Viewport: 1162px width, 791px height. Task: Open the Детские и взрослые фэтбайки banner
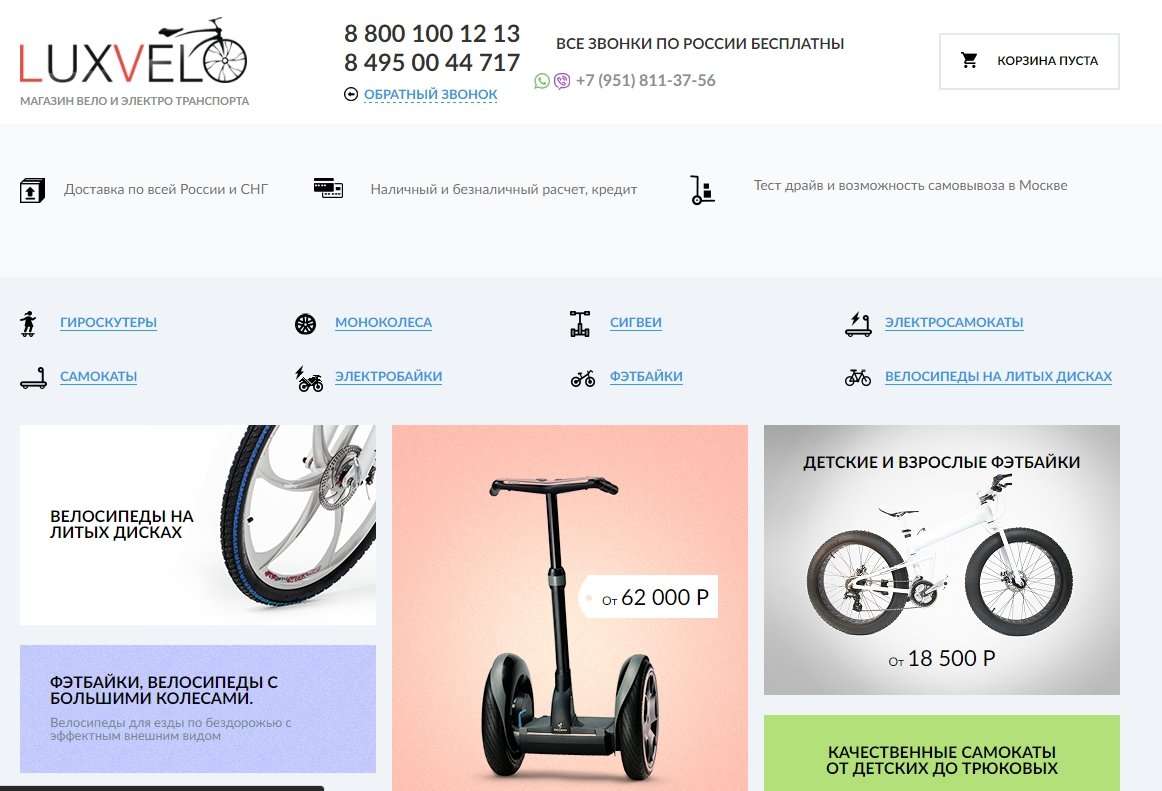[x=942, y=560]
